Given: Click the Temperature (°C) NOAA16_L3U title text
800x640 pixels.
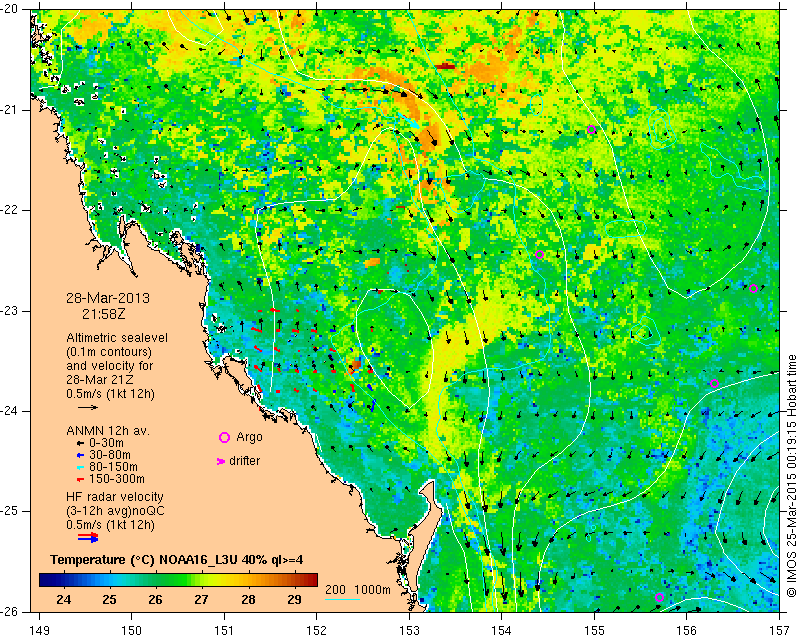Looking at the screenshot, I should coord(177,559).
